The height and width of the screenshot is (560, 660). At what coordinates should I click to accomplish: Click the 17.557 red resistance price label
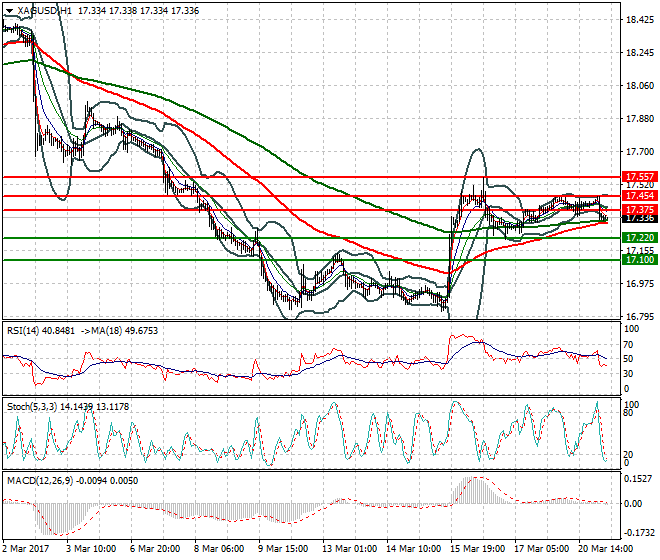(x=639, y=177)
